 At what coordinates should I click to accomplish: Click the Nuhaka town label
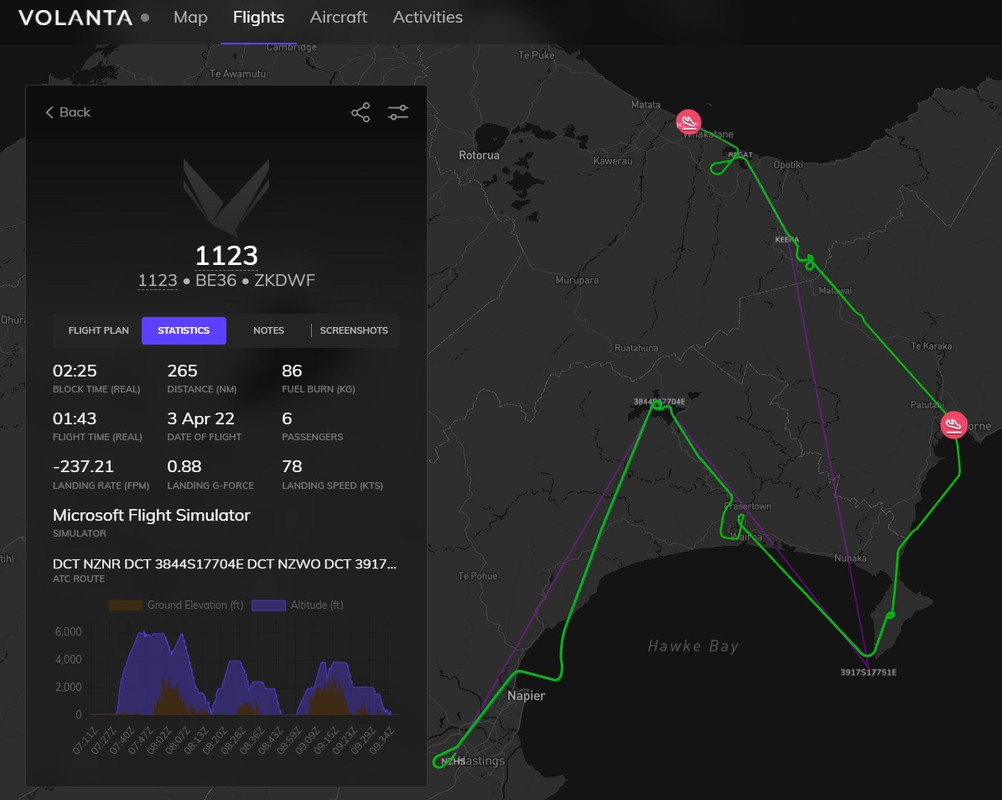[851, 558]
